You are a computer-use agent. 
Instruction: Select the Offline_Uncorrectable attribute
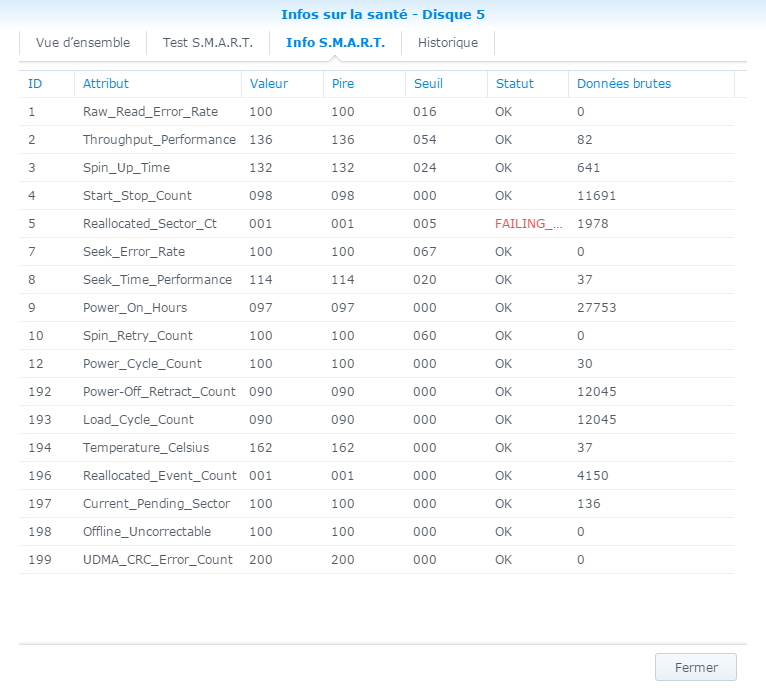[147, 532]
